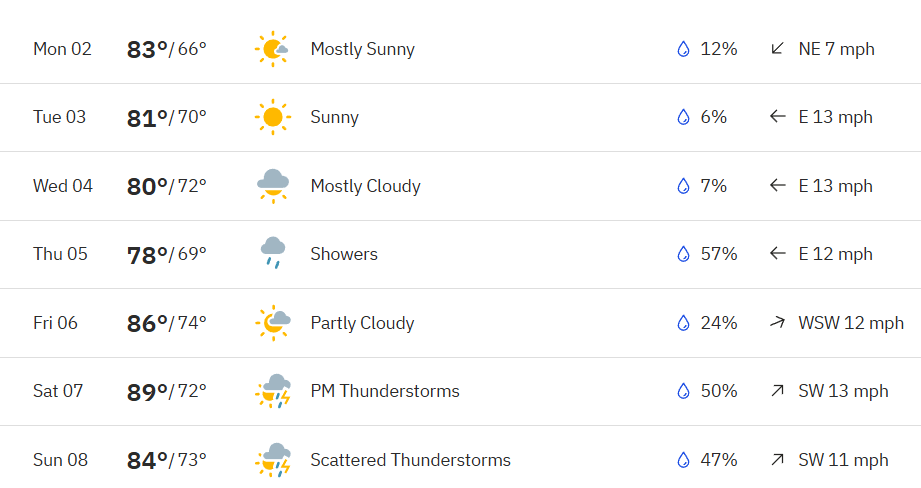Click the wind direction arrow for SW 13 mph
The width and height of the screenshot is (921, 488).
[777, 391]
